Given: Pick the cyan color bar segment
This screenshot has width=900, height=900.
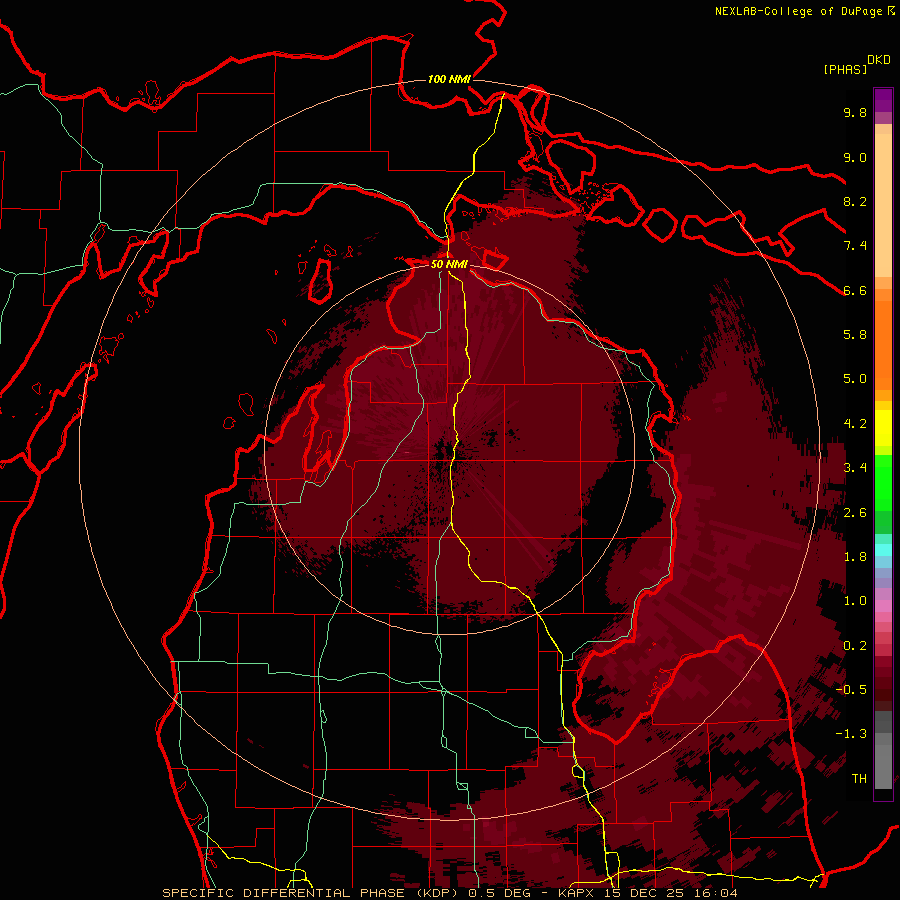Looking at the screenshot, I should (x=883, y=550).
